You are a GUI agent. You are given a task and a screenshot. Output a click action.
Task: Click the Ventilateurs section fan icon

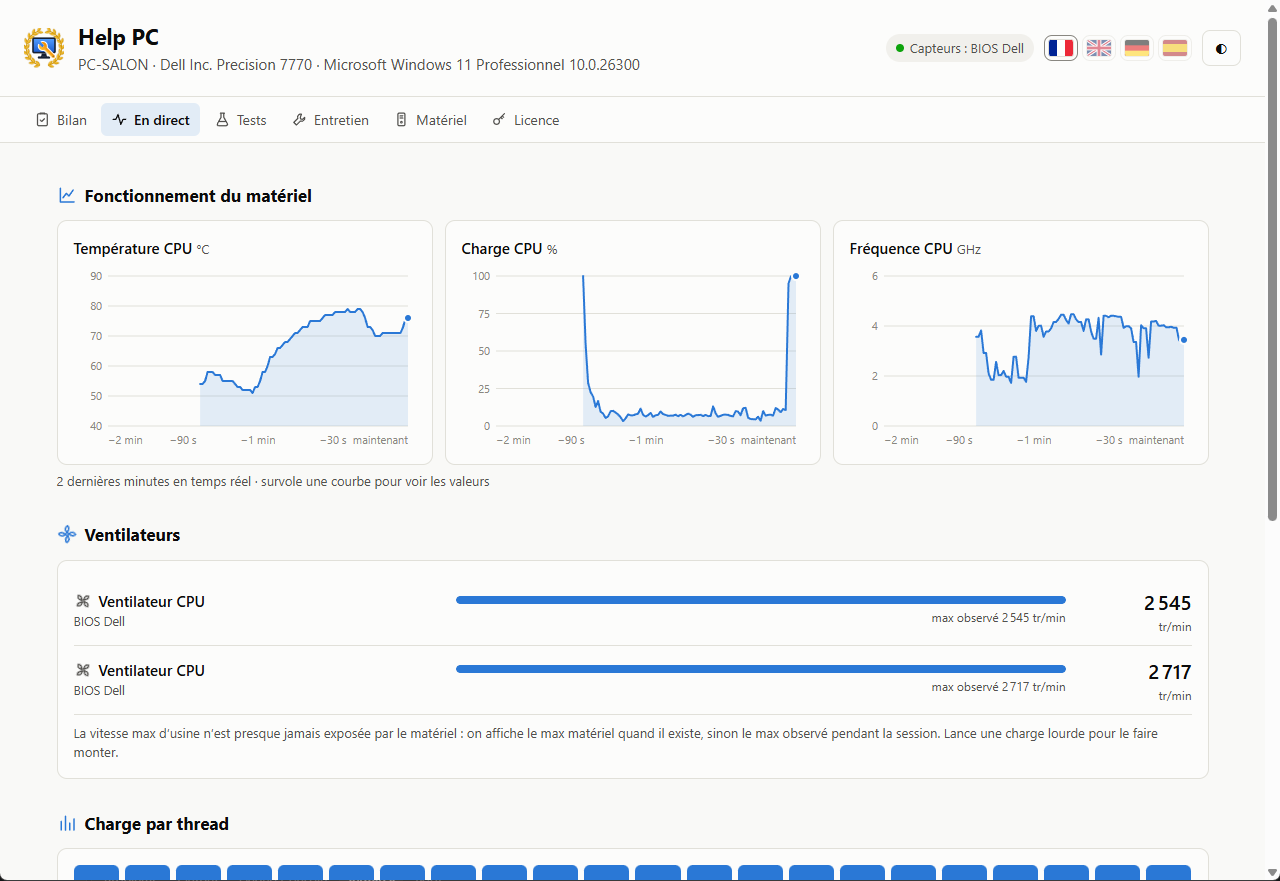tap(67, 535)
